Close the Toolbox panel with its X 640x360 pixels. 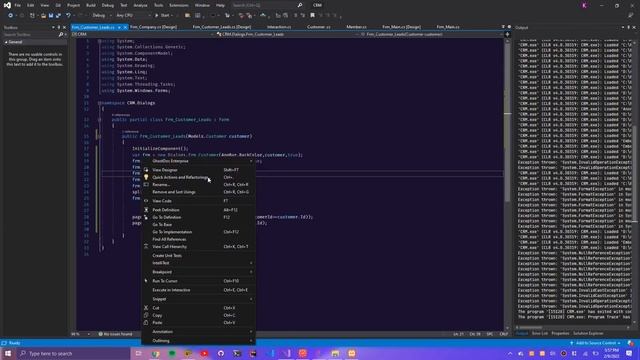point(64,27)
